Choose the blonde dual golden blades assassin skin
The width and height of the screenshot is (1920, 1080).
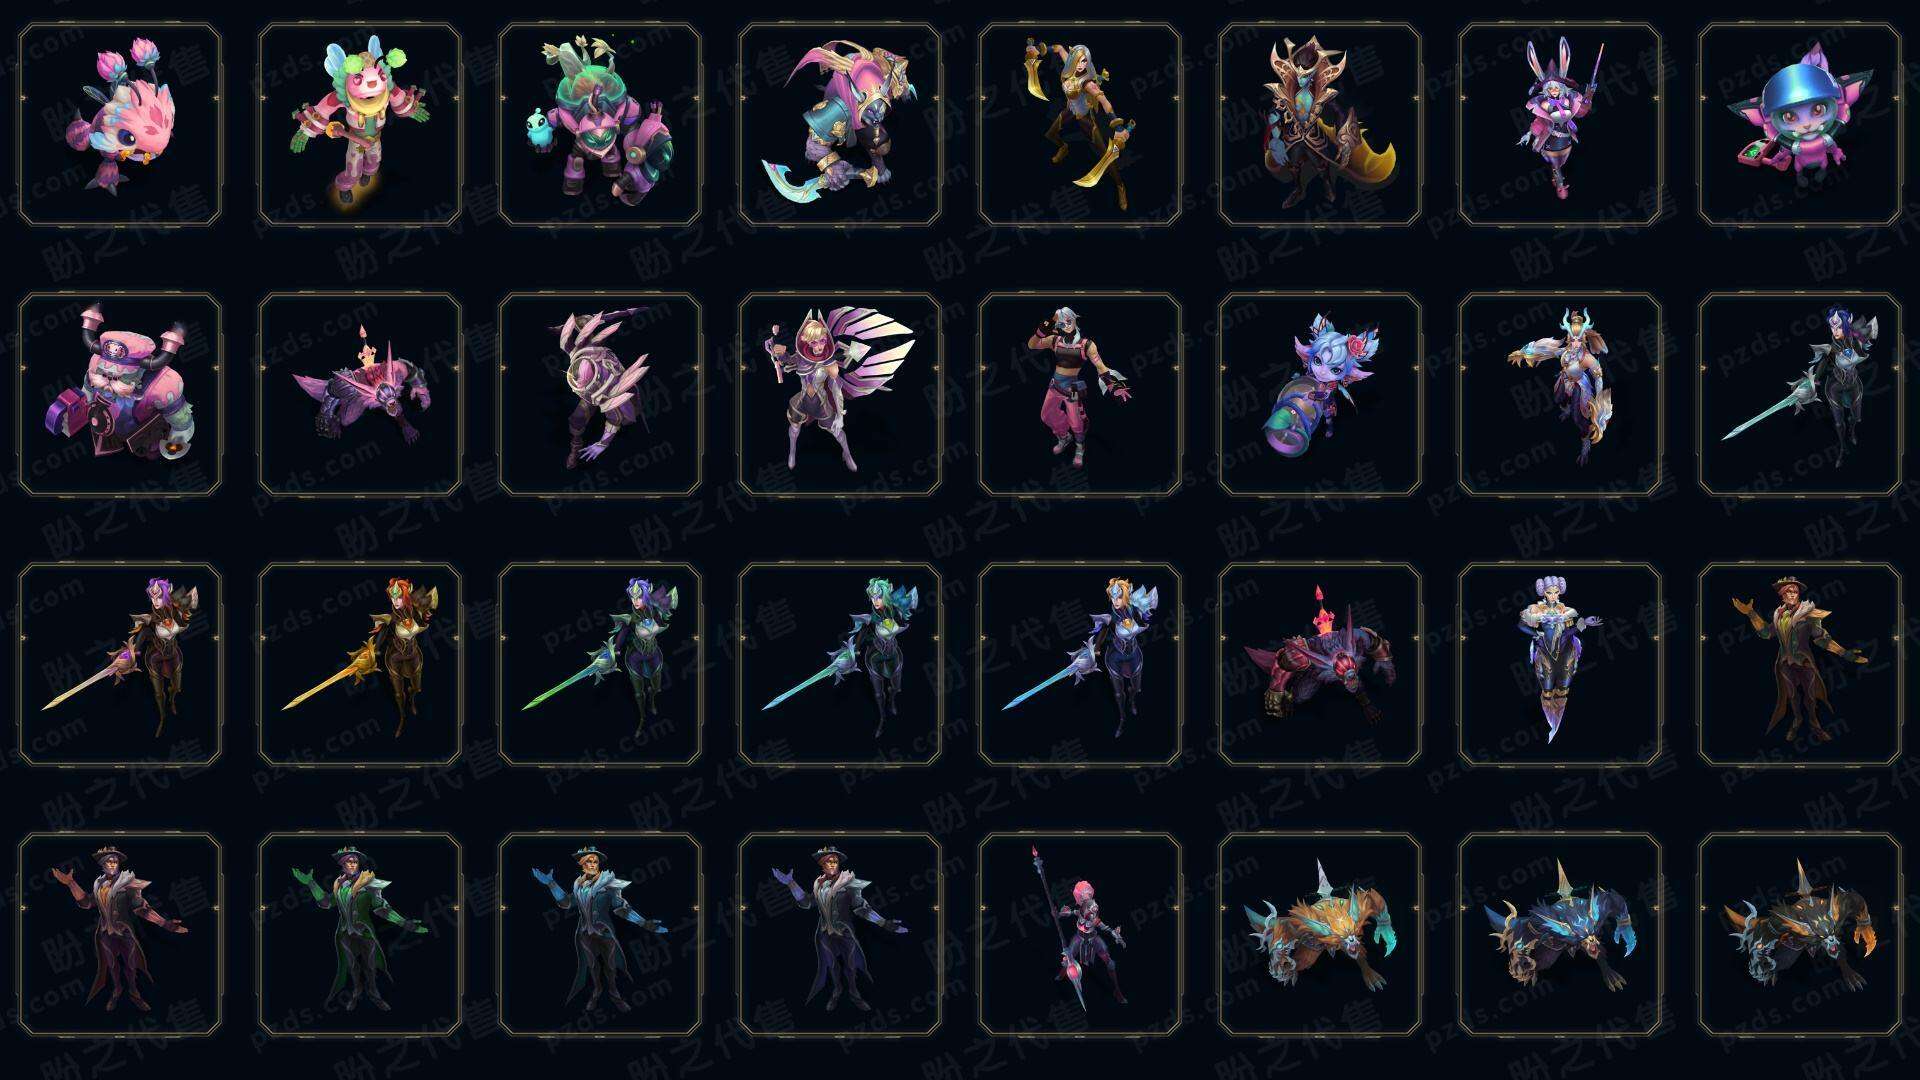click(1080, 124)
